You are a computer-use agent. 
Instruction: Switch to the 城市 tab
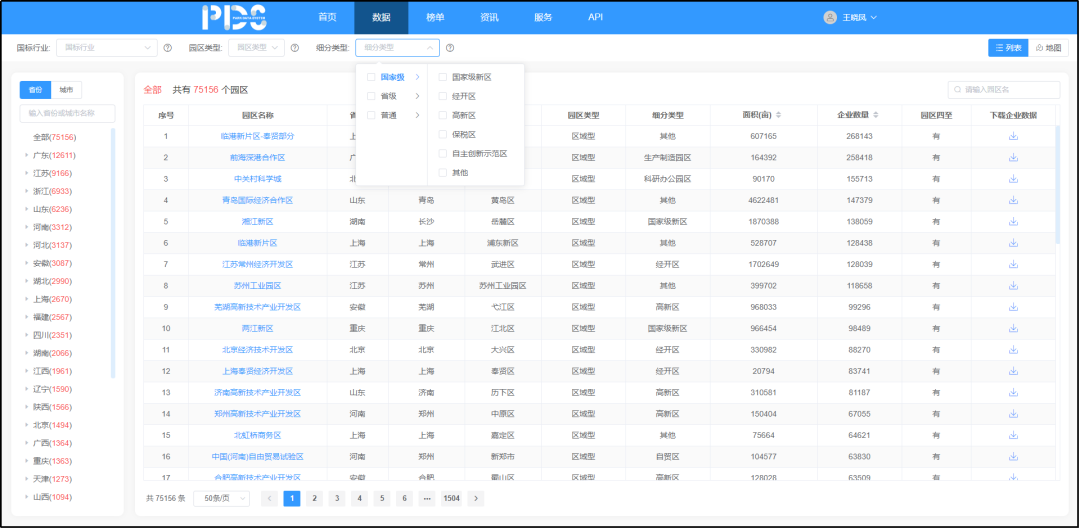[x=65, y=90]
